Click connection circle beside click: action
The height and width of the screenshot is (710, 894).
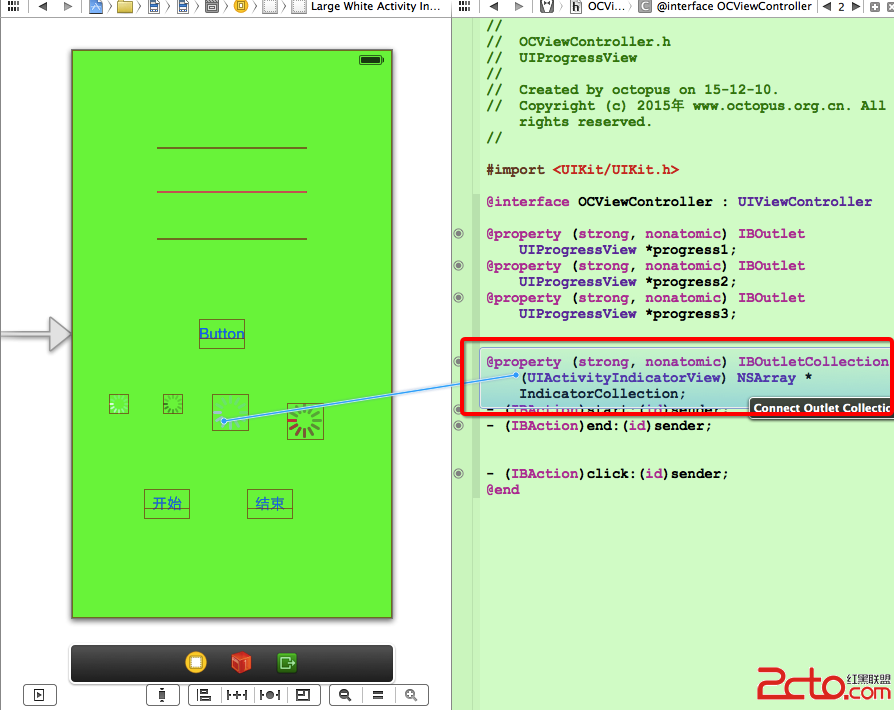(459, 474)
